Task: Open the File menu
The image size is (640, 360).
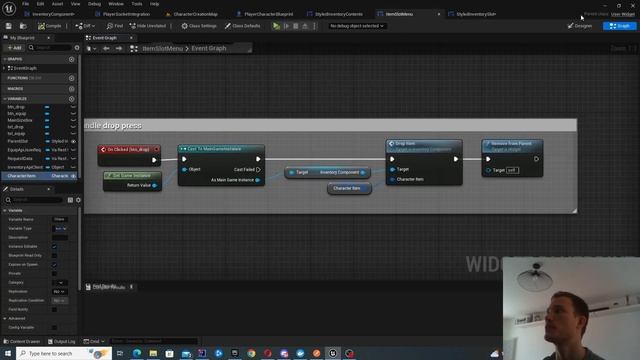Action: click(25, 4)
